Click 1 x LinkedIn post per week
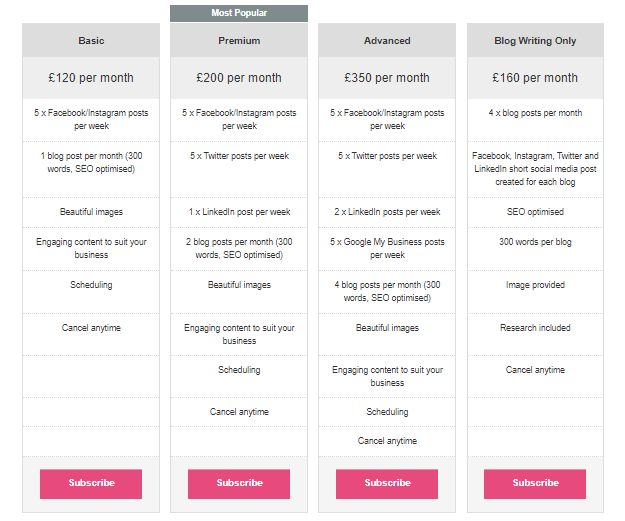The height and width of the screenshot is (521, 625). [x=239, y=212]
